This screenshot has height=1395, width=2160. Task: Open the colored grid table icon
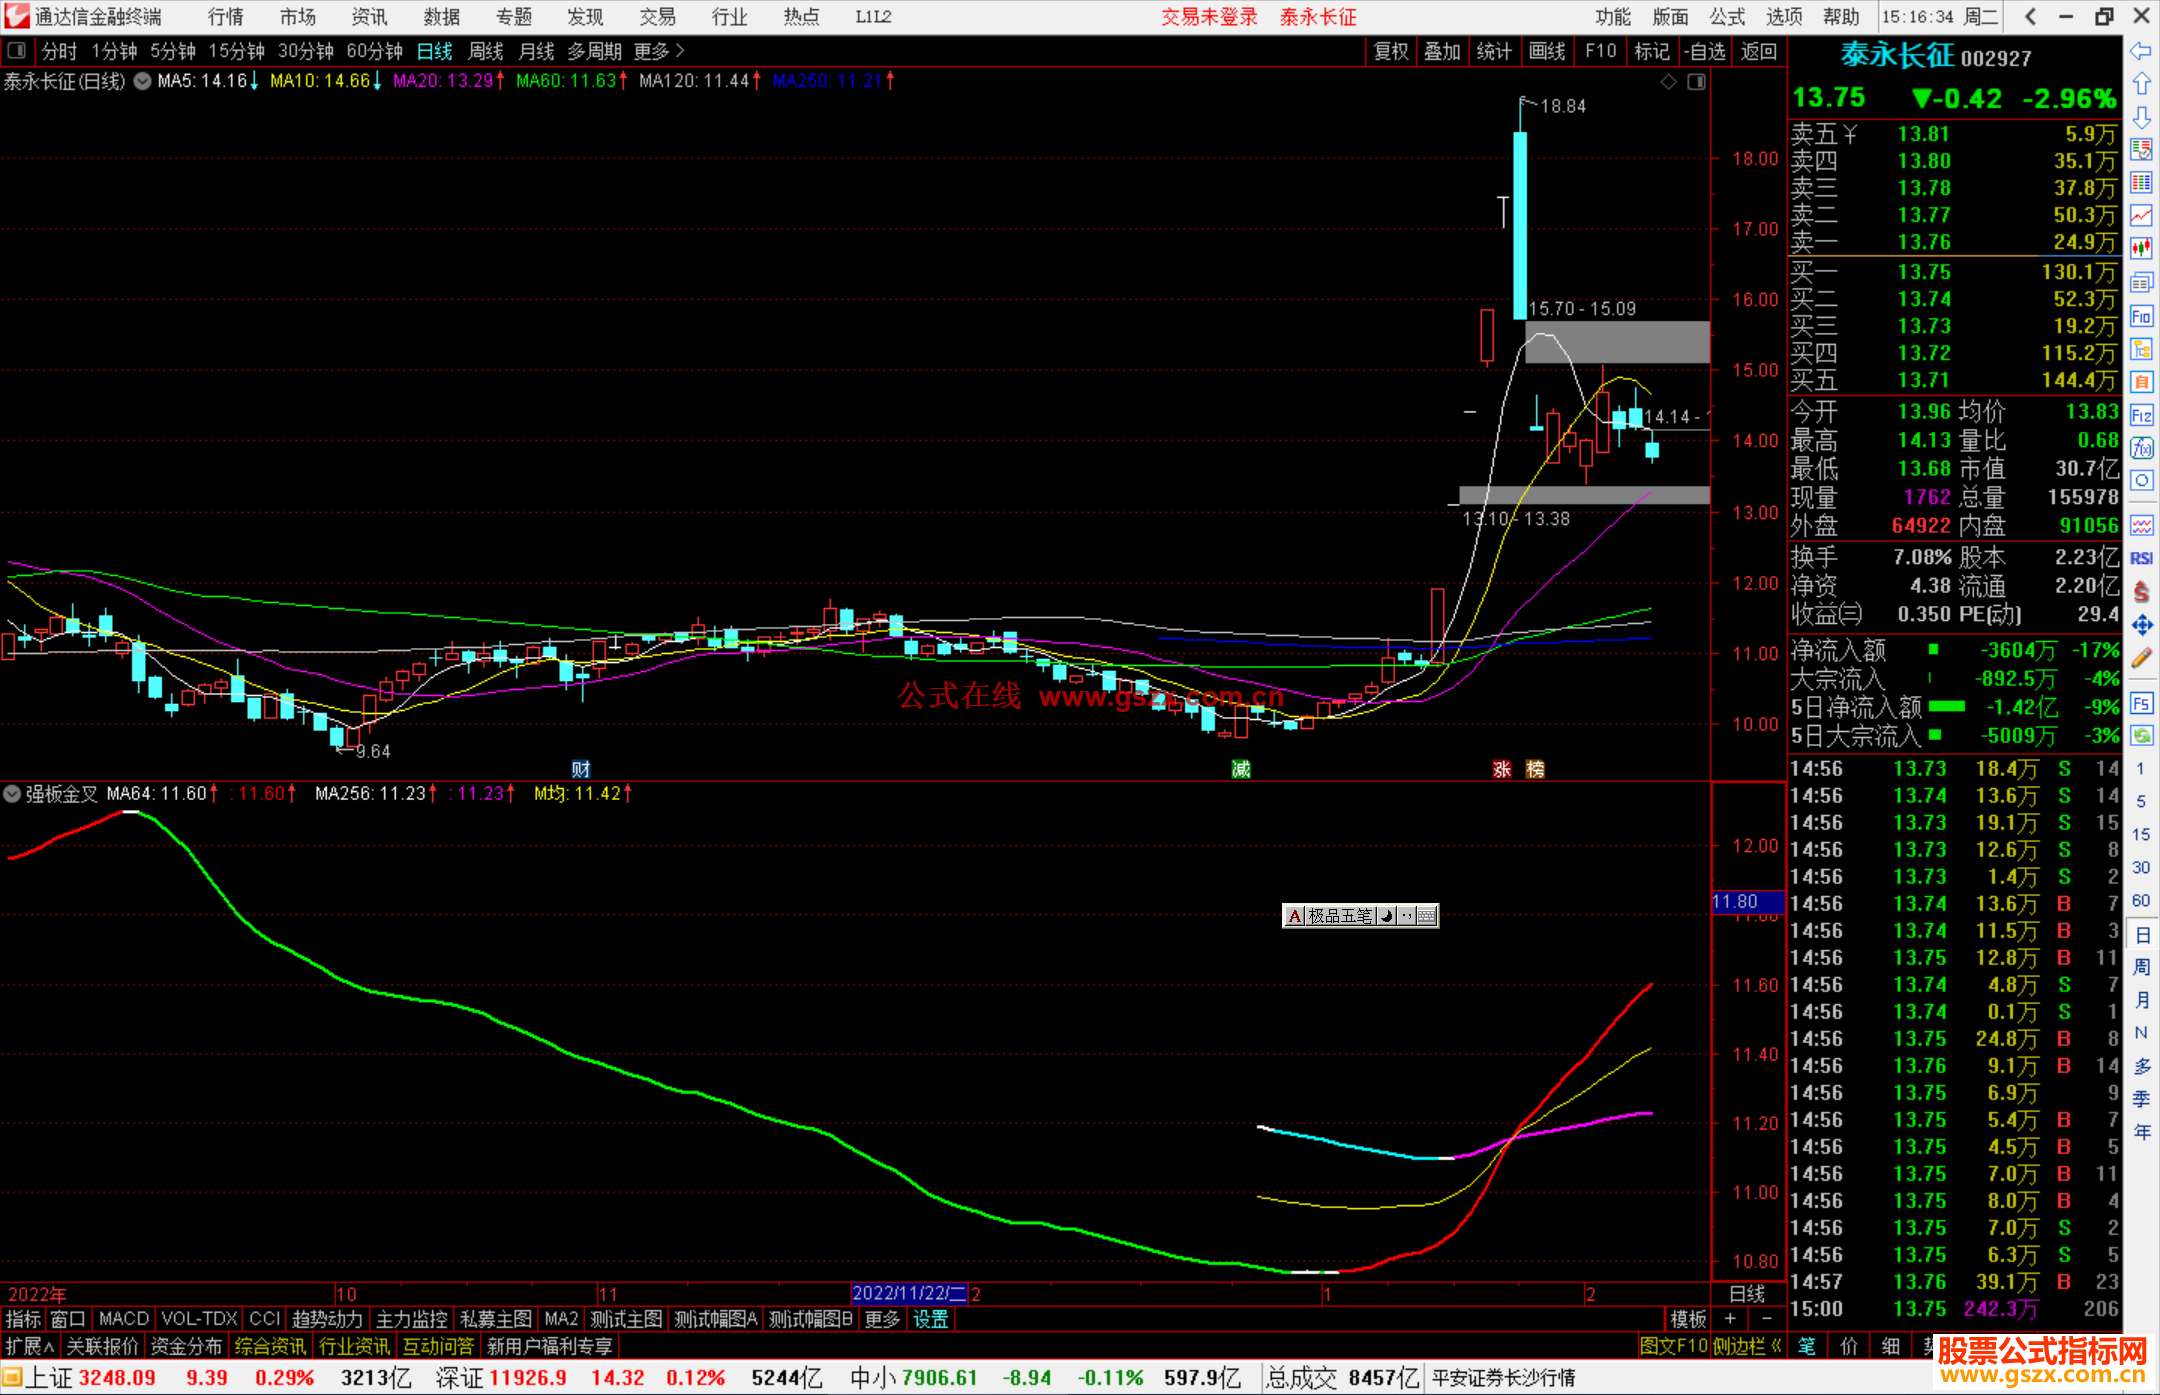(x=2141, y=183)
